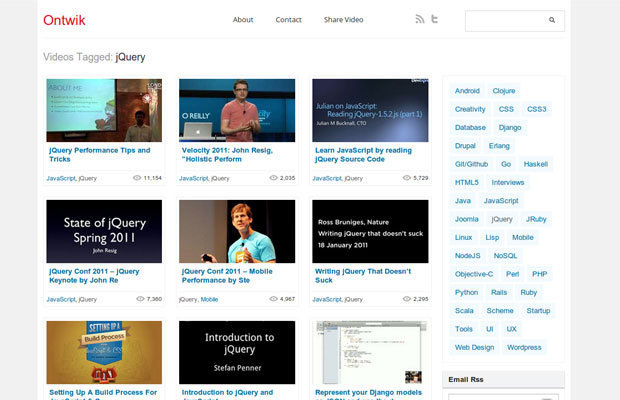Open 'jQuery Performance Tips and Tricks' title

click(100, 155)
